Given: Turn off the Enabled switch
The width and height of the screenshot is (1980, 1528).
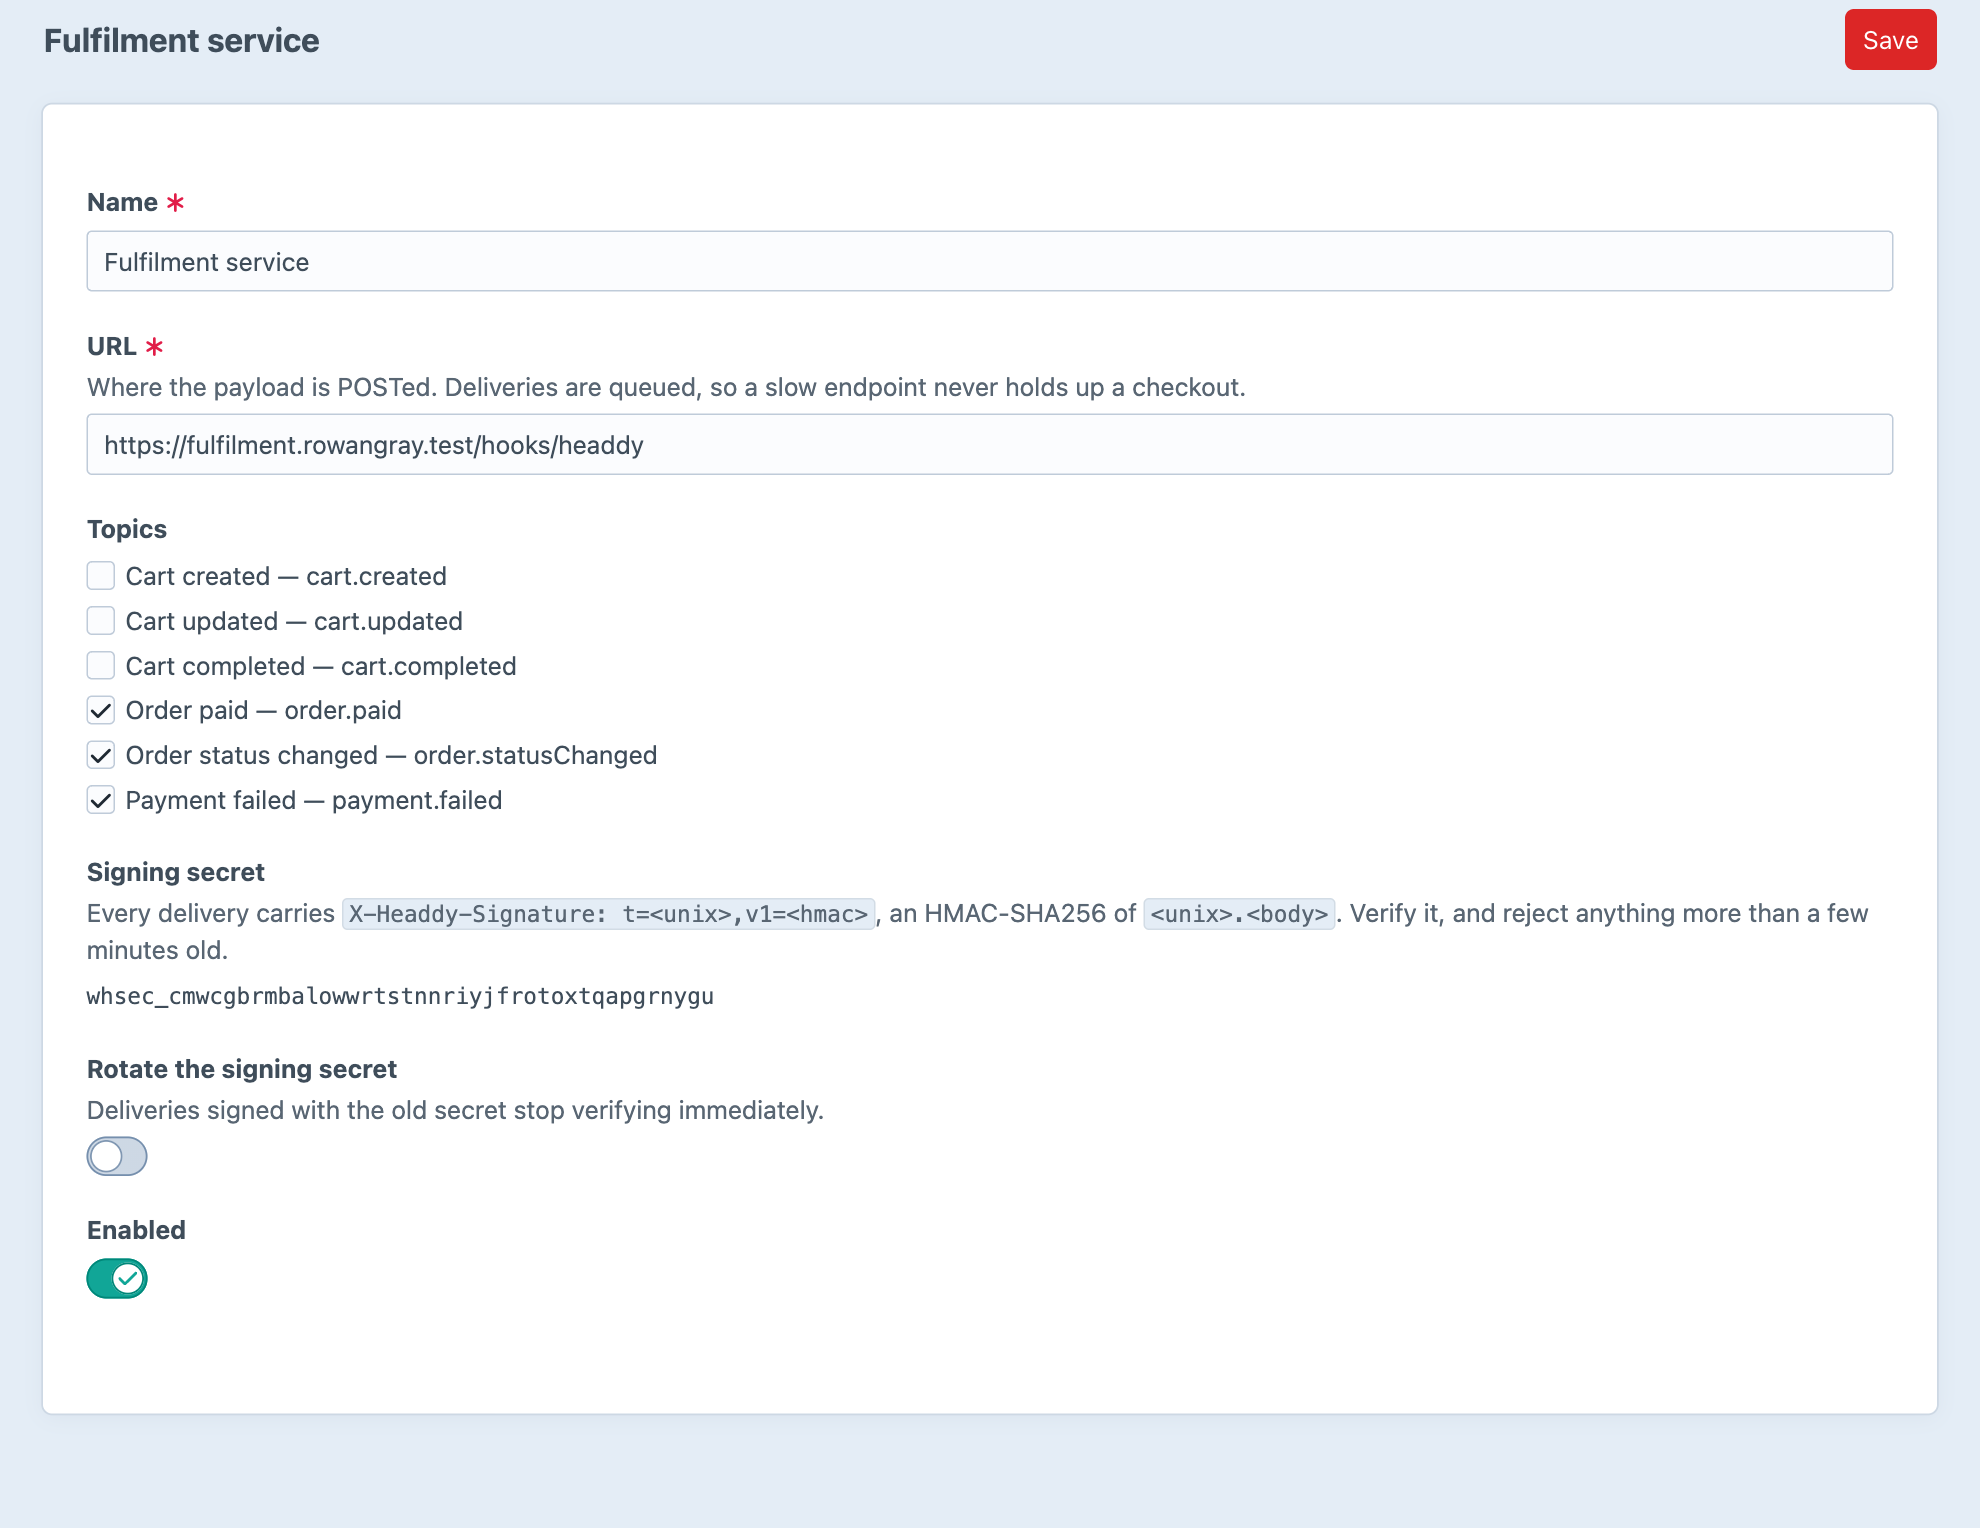Looking at the screenshot, I should click(x=117, y=1278).
